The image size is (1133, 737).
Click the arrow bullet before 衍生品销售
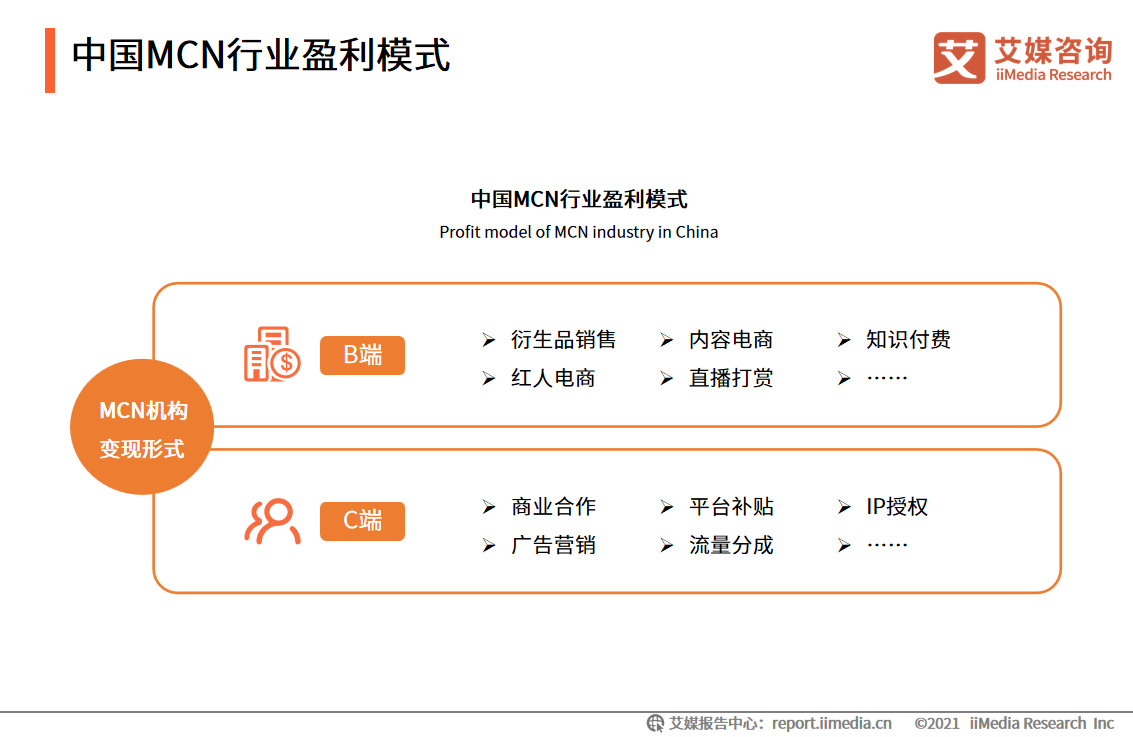point(488,341)
